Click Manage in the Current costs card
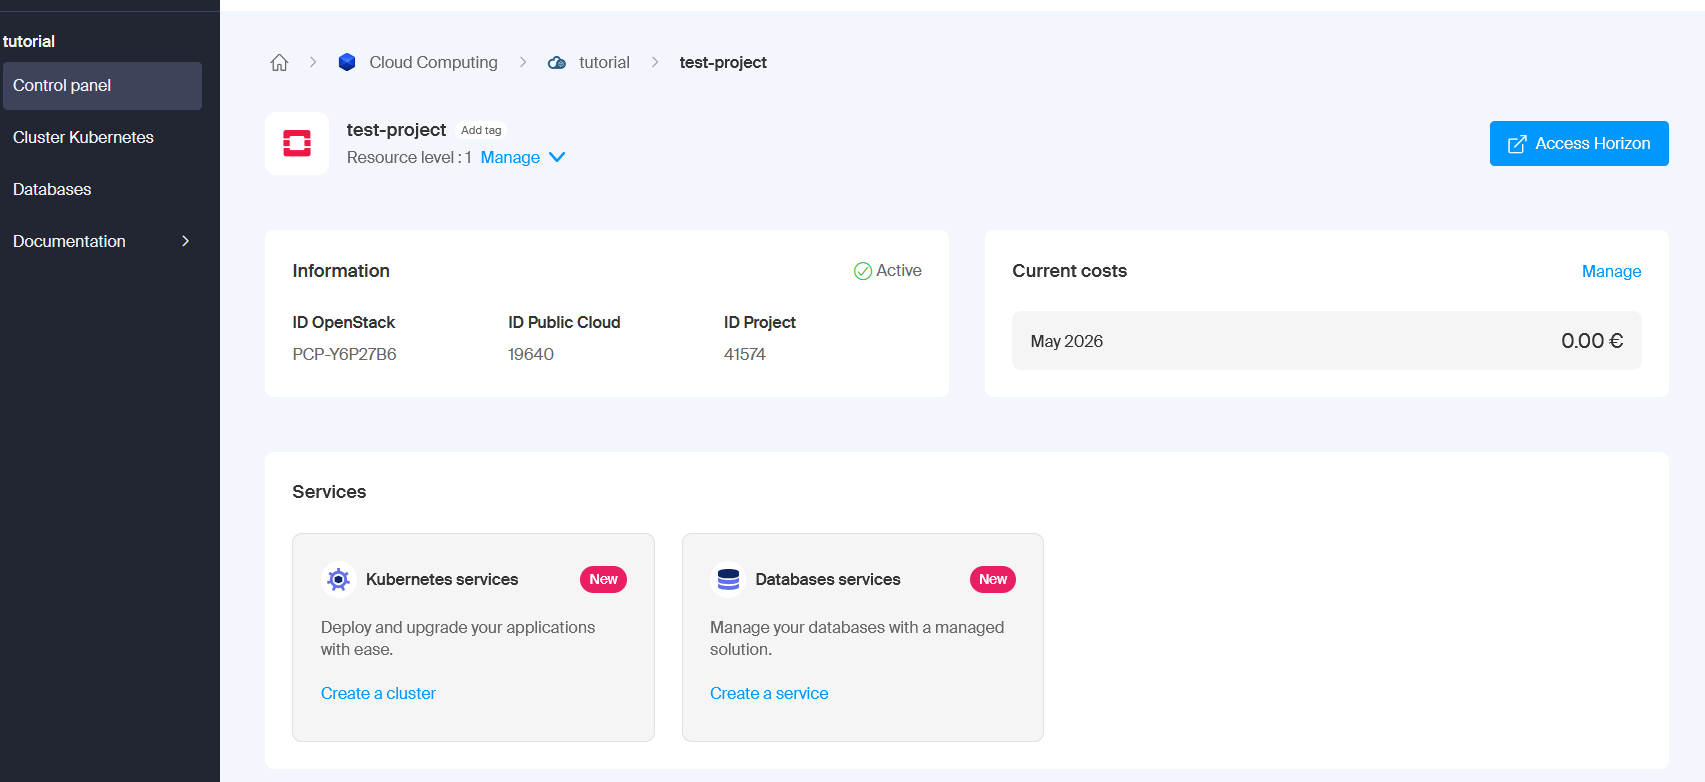1705x782 pixels. [1611, 271]
